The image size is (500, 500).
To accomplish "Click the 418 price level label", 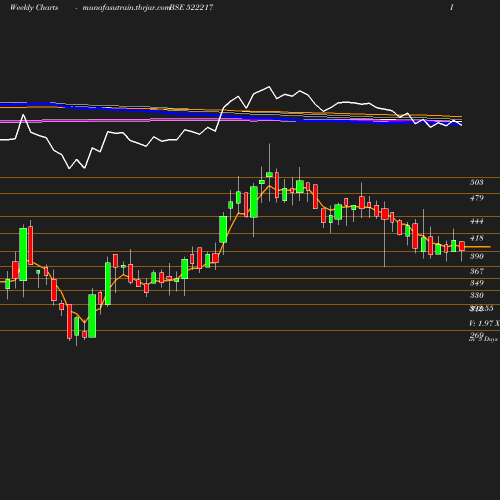I will point(477,238).
